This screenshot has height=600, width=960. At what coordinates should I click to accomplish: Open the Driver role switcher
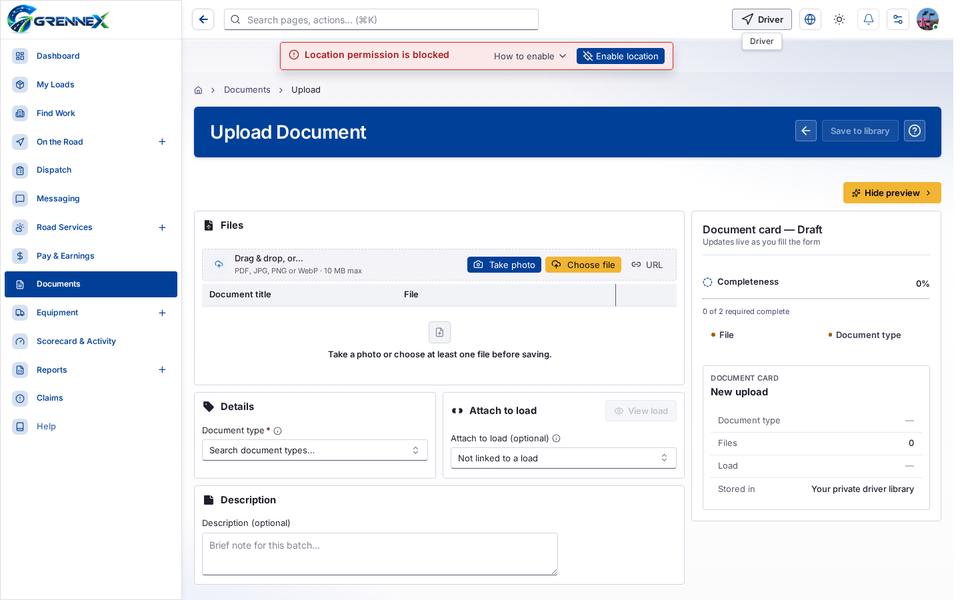[762, 20]
